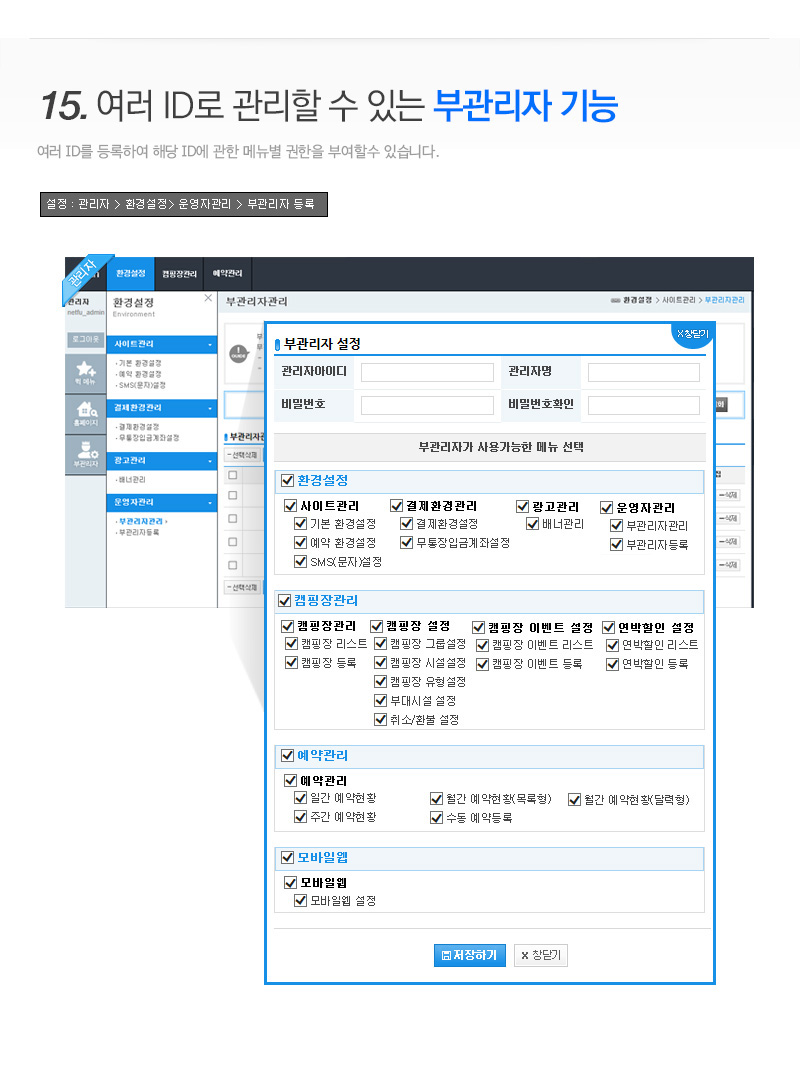The height and width of the screenshot is (1068, 800).
Task: Uncheck the 캠핑장 이벤트 리스트 checkbox
Action: [x=483, y=645]
